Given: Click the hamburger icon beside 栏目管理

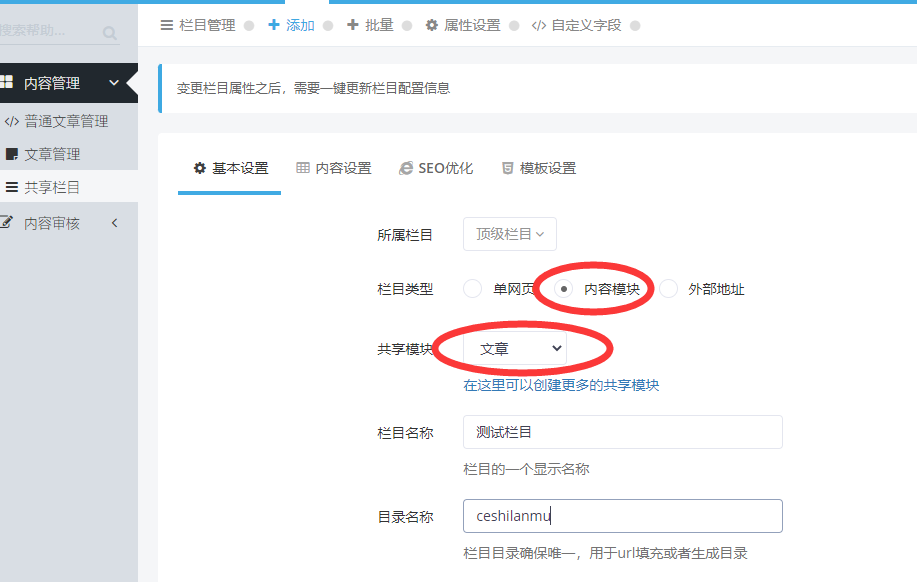Looking at the screenshot, I should (x=167, y=25).
